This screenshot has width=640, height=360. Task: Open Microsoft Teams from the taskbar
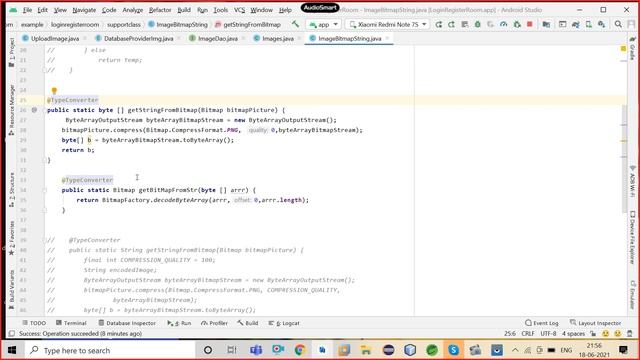click(256, 350)
